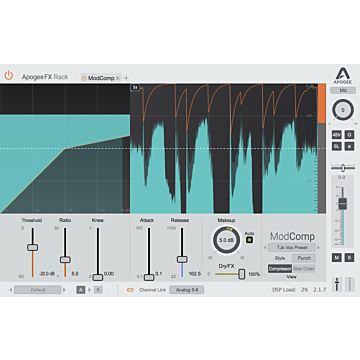Select the B comparison state

(x=98, y=290)
